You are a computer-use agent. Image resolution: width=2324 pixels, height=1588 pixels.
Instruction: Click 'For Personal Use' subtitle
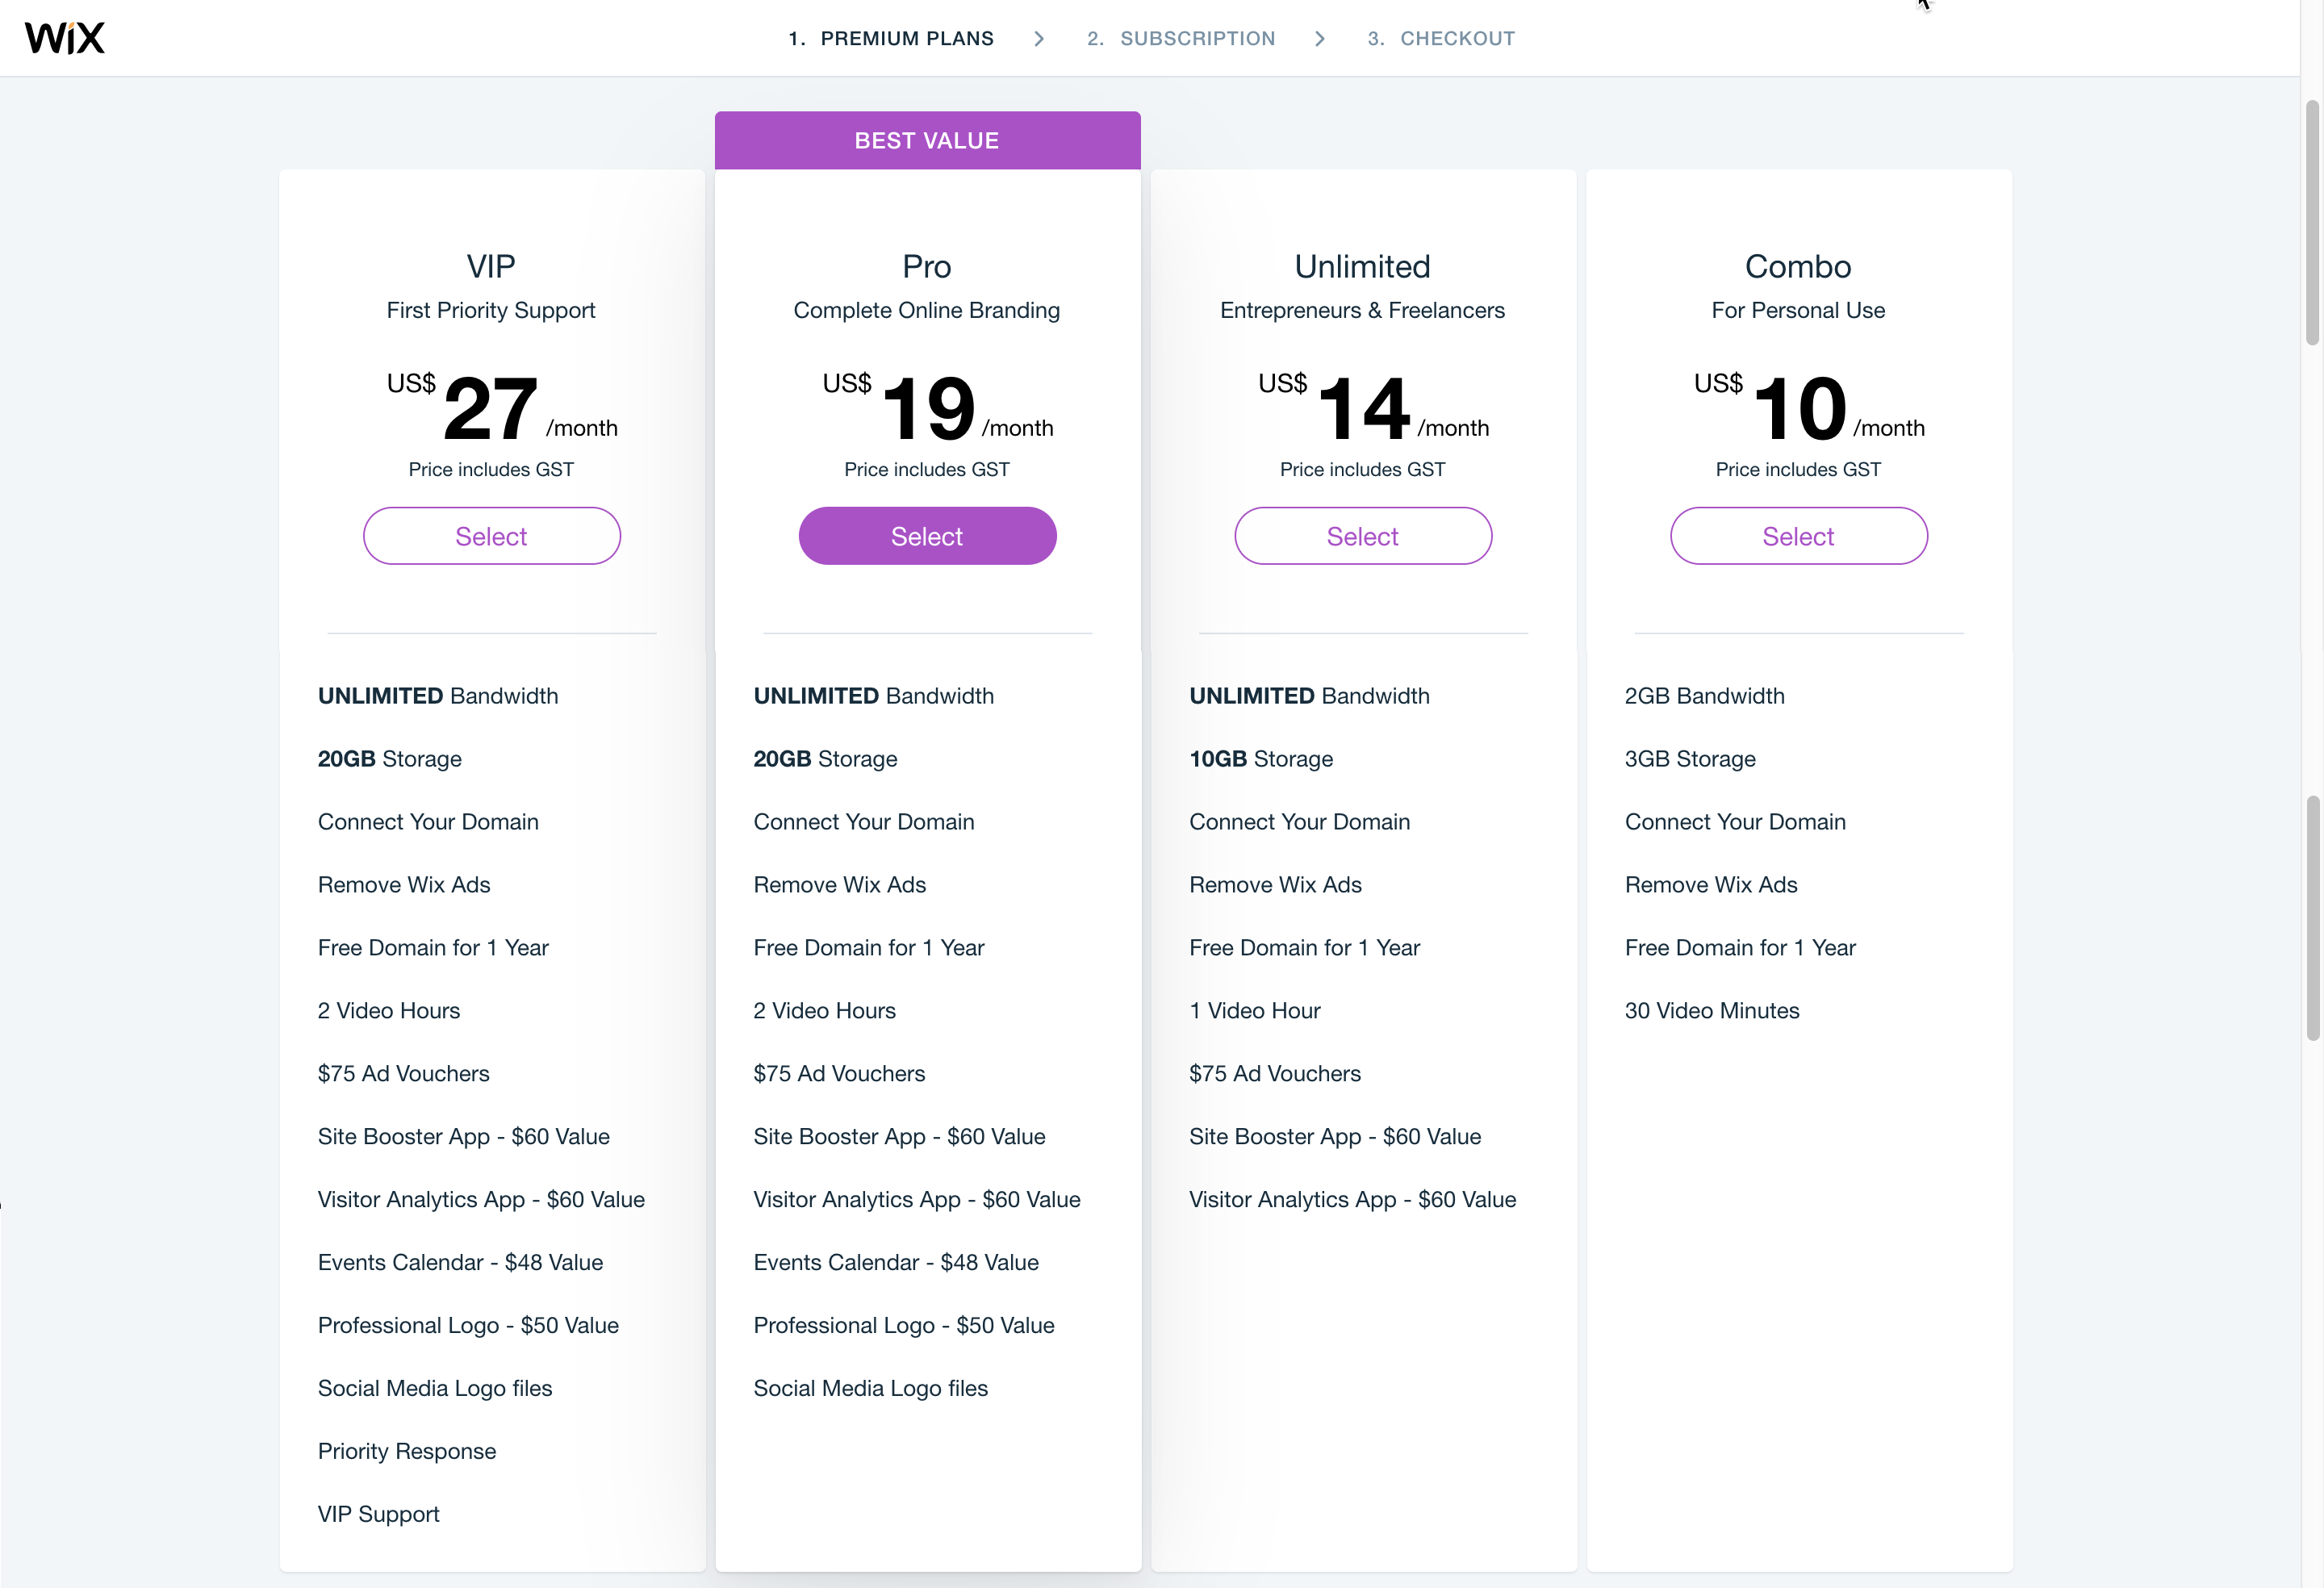[1798, 310]
